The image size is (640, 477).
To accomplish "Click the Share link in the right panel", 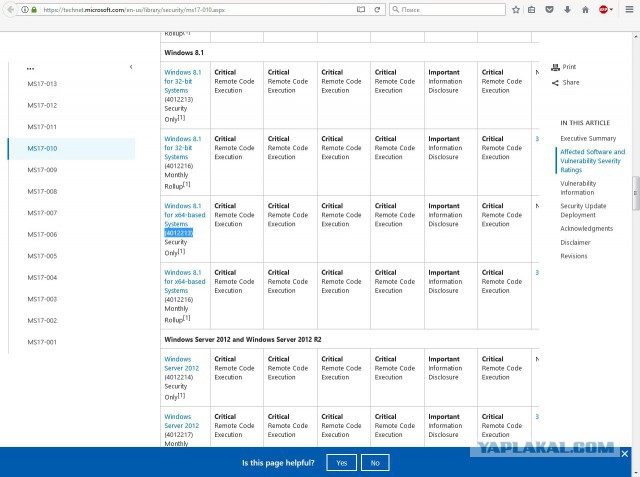I will click(x=565, y=82).
